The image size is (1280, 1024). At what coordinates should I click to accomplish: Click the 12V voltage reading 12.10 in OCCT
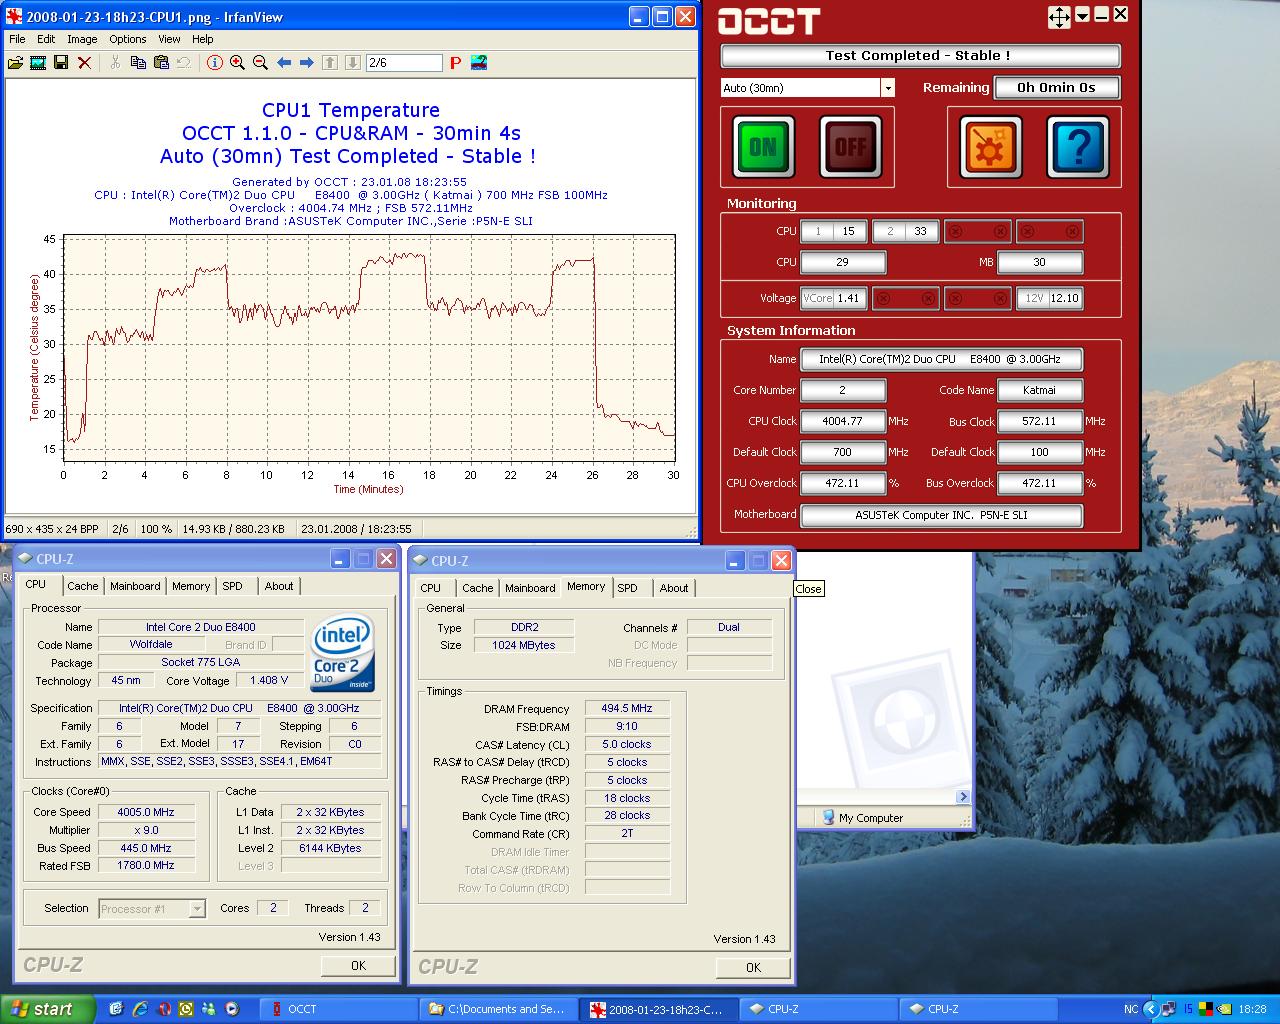point(1064,298)
